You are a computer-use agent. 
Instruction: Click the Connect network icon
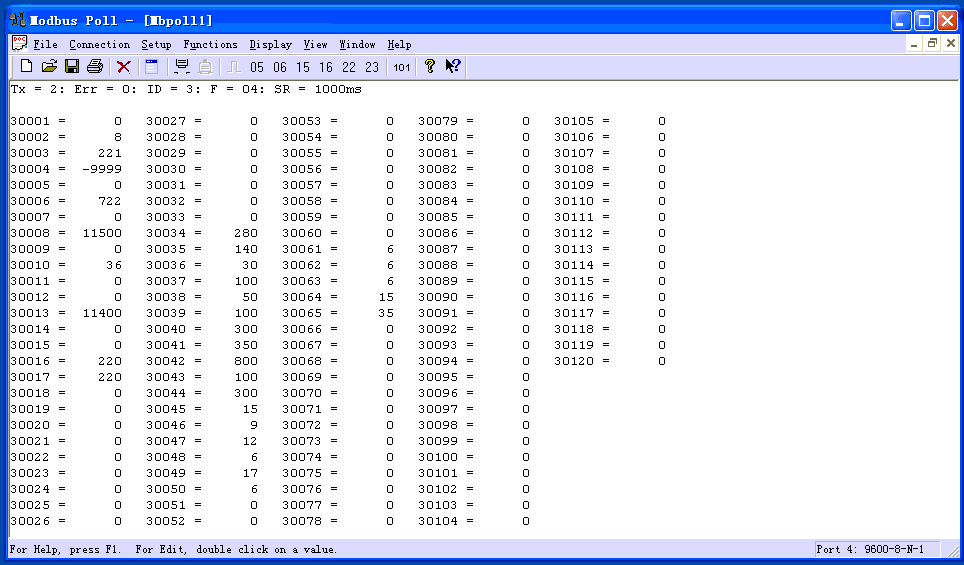click(x=181, y=67)
